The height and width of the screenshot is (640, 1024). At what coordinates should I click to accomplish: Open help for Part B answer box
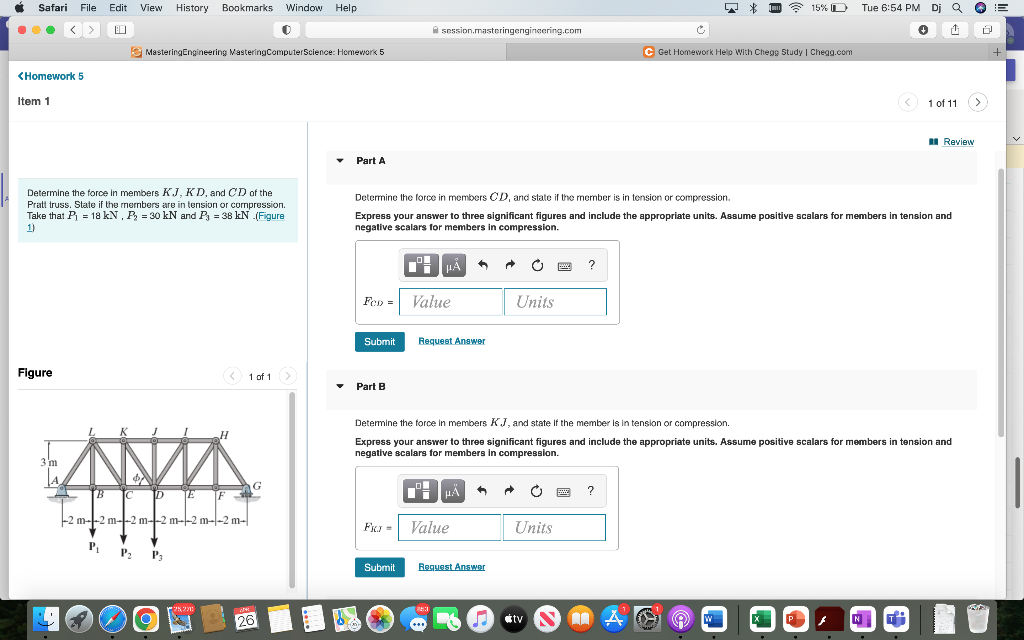(590, 490)
